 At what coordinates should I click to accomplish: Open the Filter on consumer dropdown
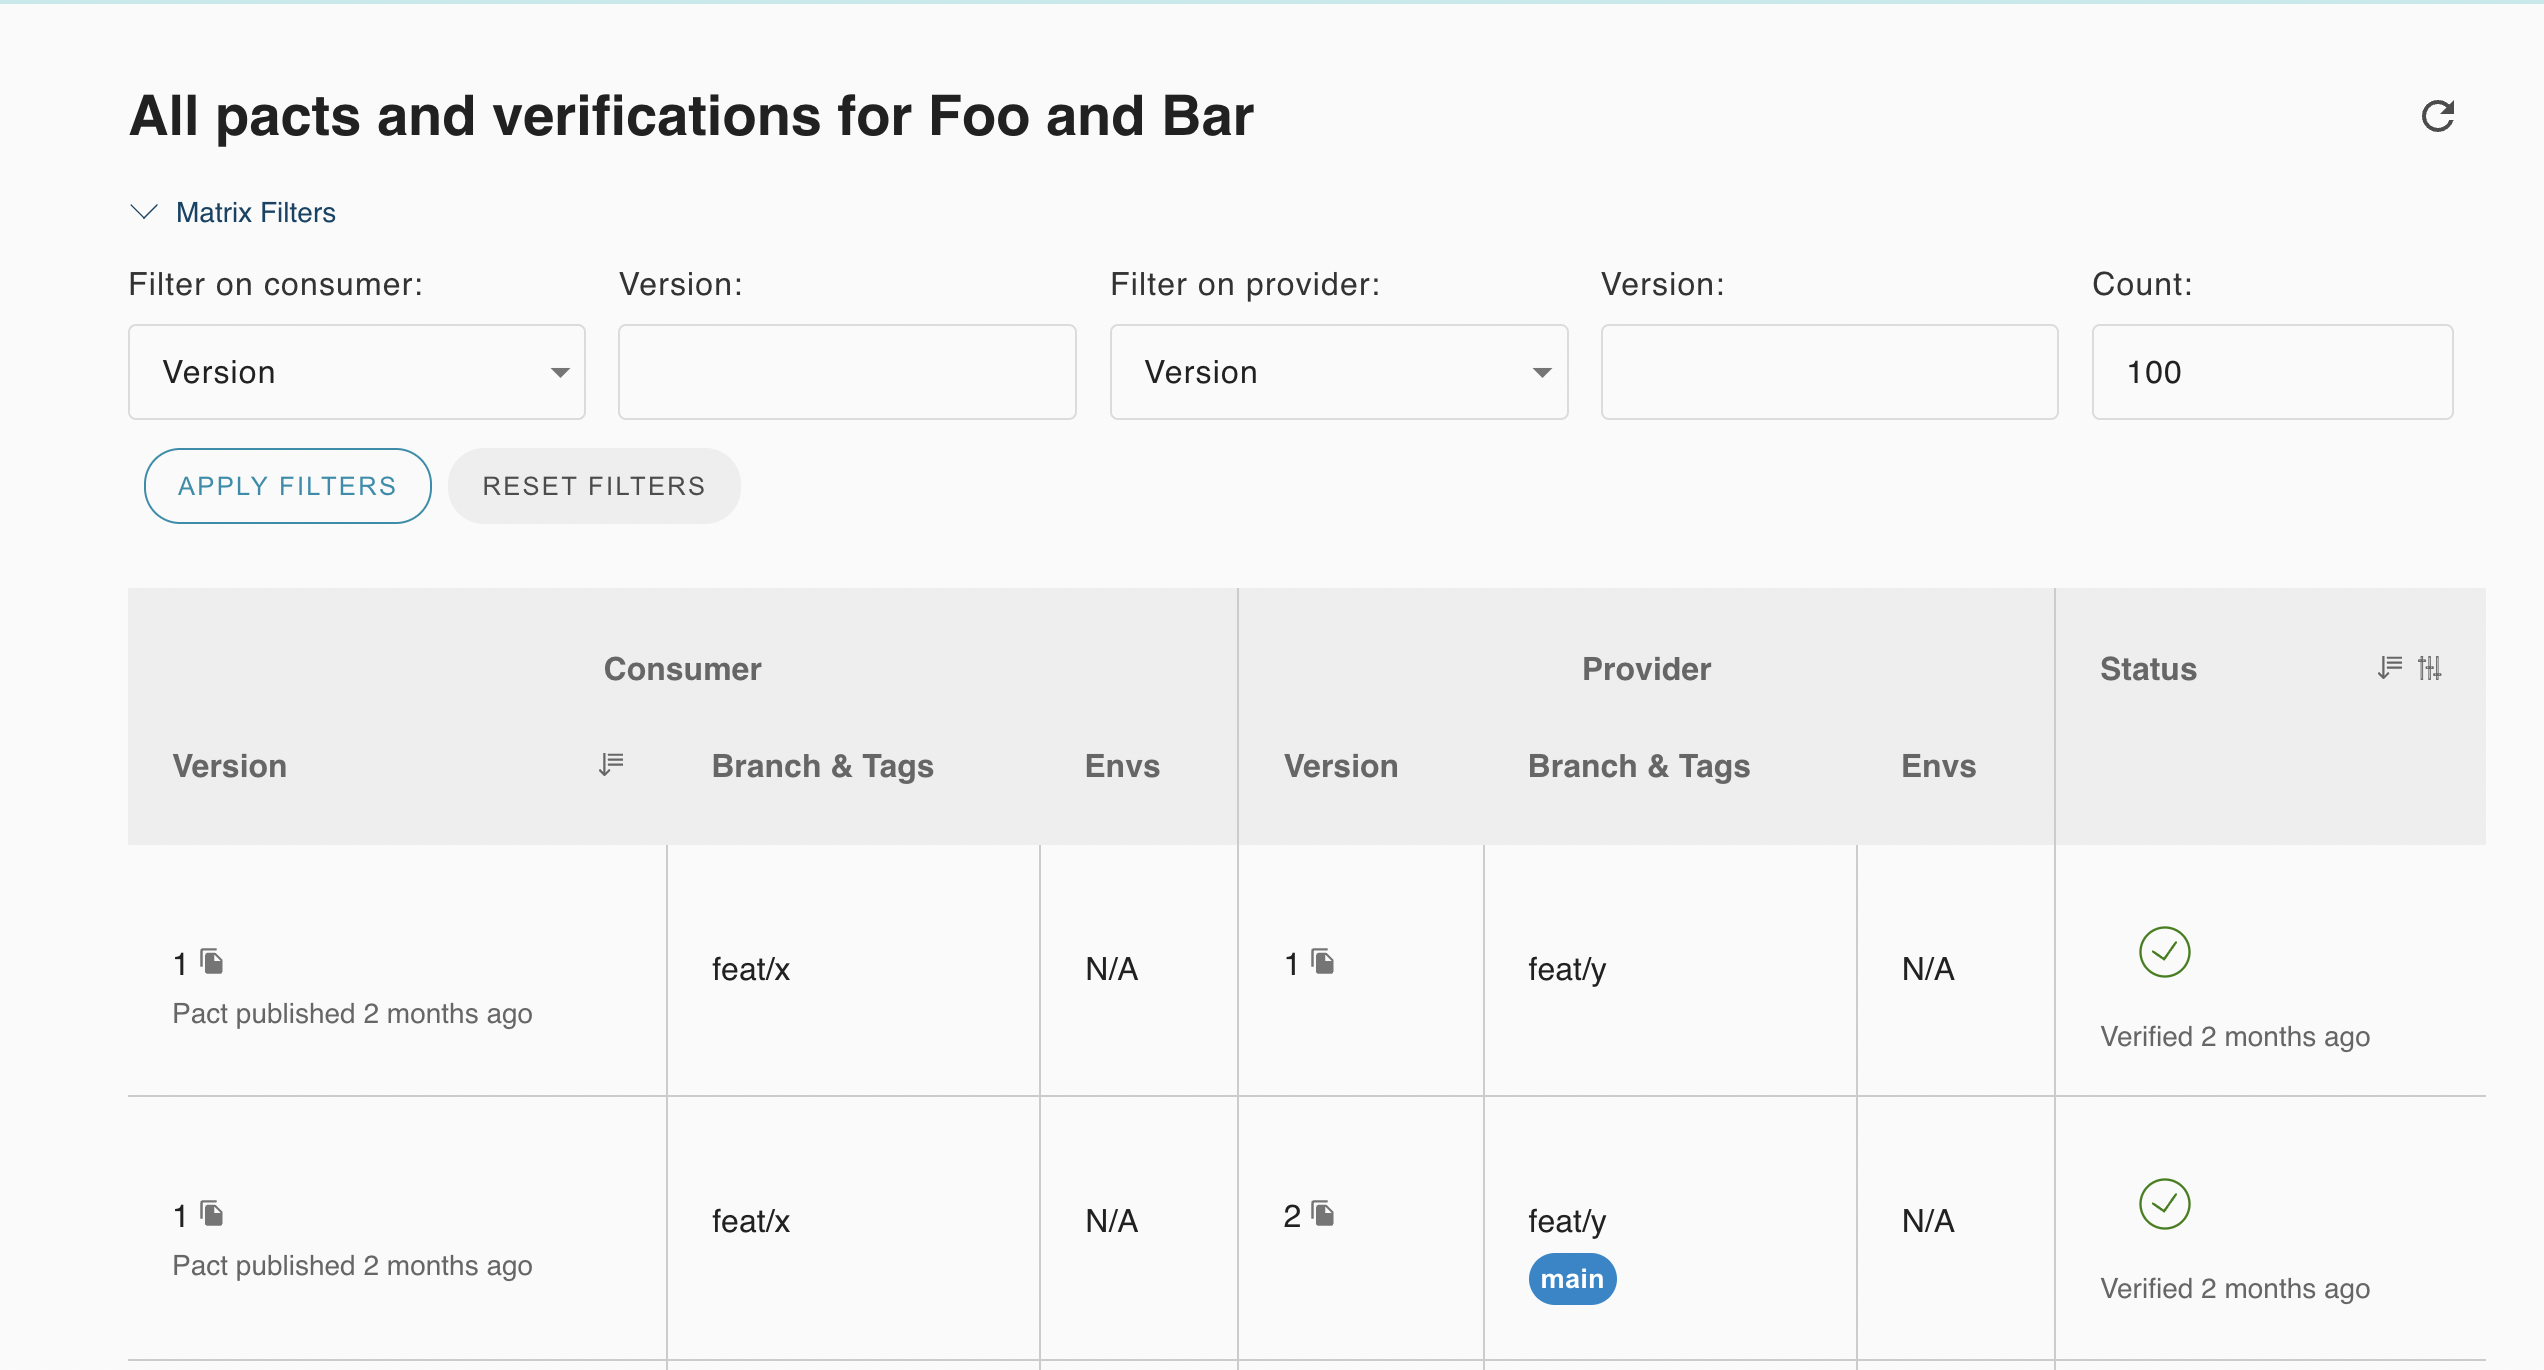click(x=356, y=372)
